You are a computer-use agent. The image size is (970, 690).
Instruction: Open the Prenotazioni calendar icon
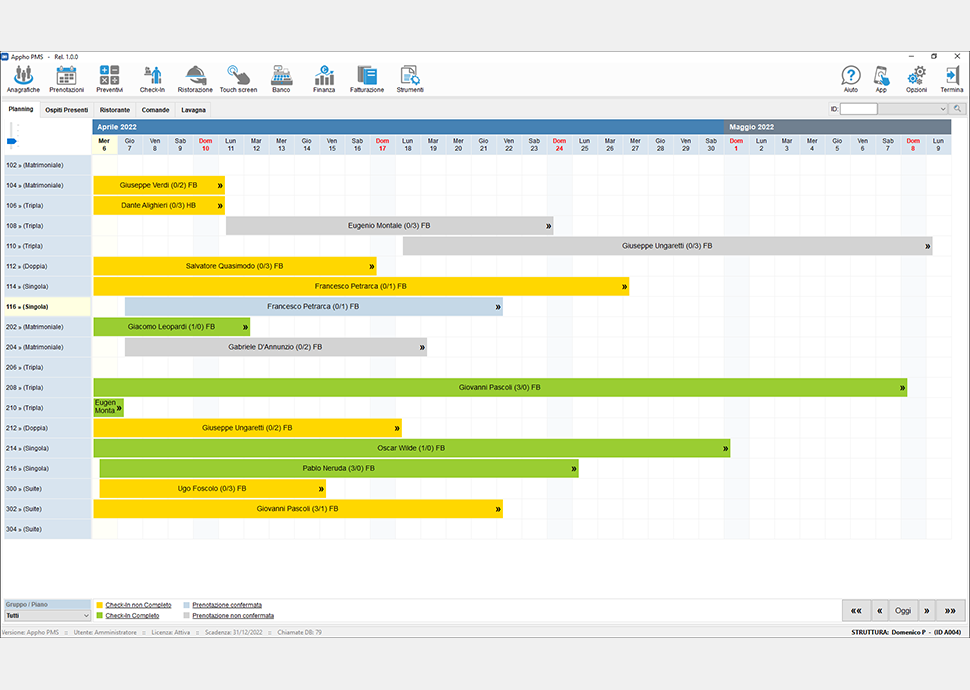66,79
